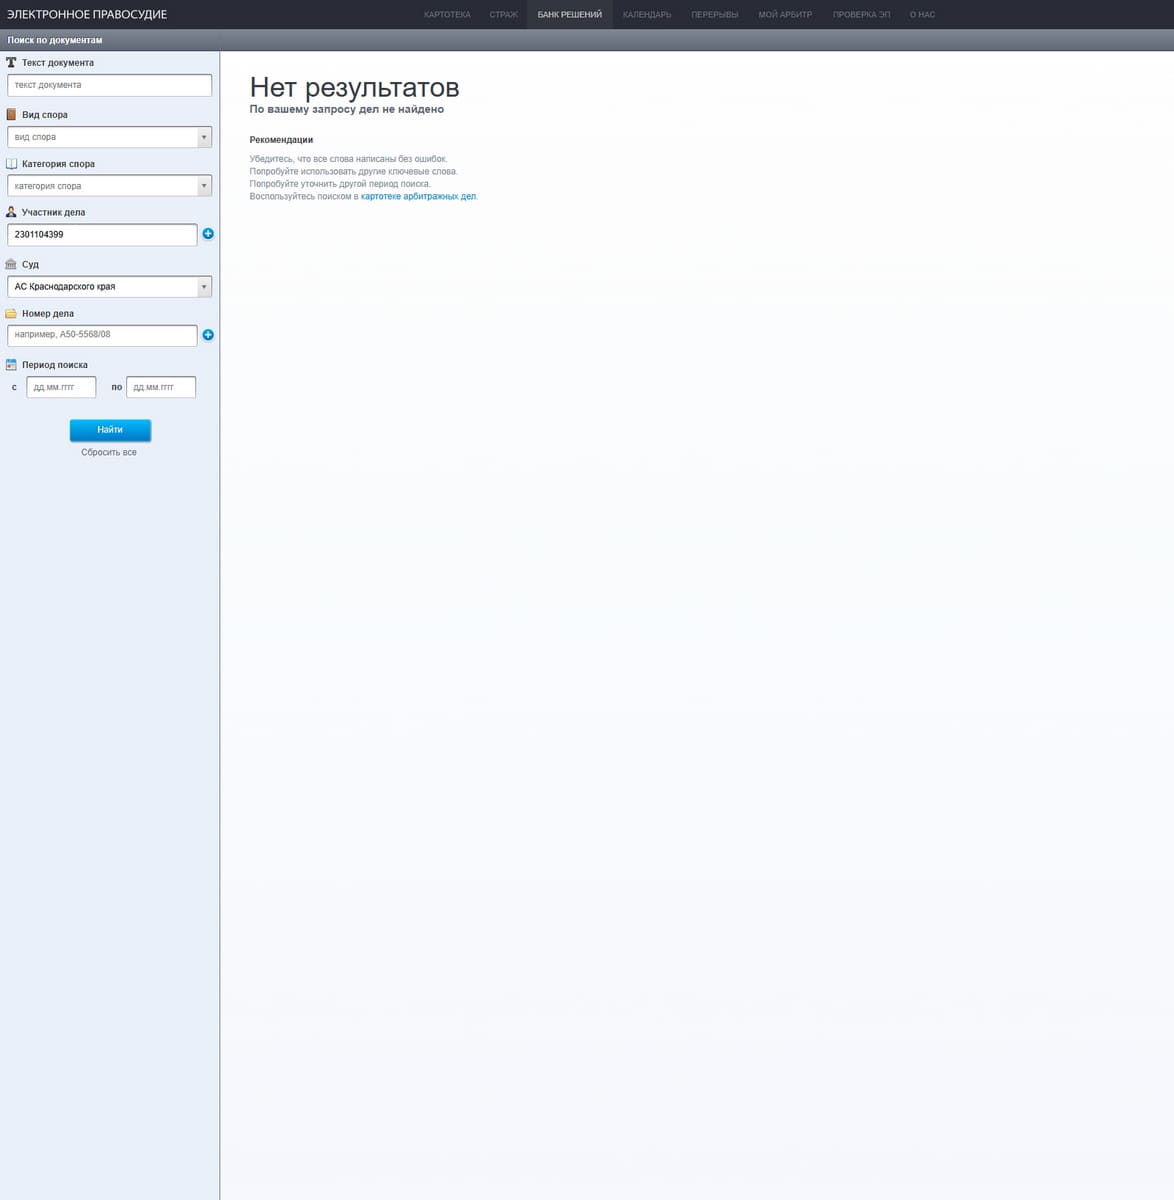
Task: Click the person icon next to Участник дела
Action: tap(11, 212)
